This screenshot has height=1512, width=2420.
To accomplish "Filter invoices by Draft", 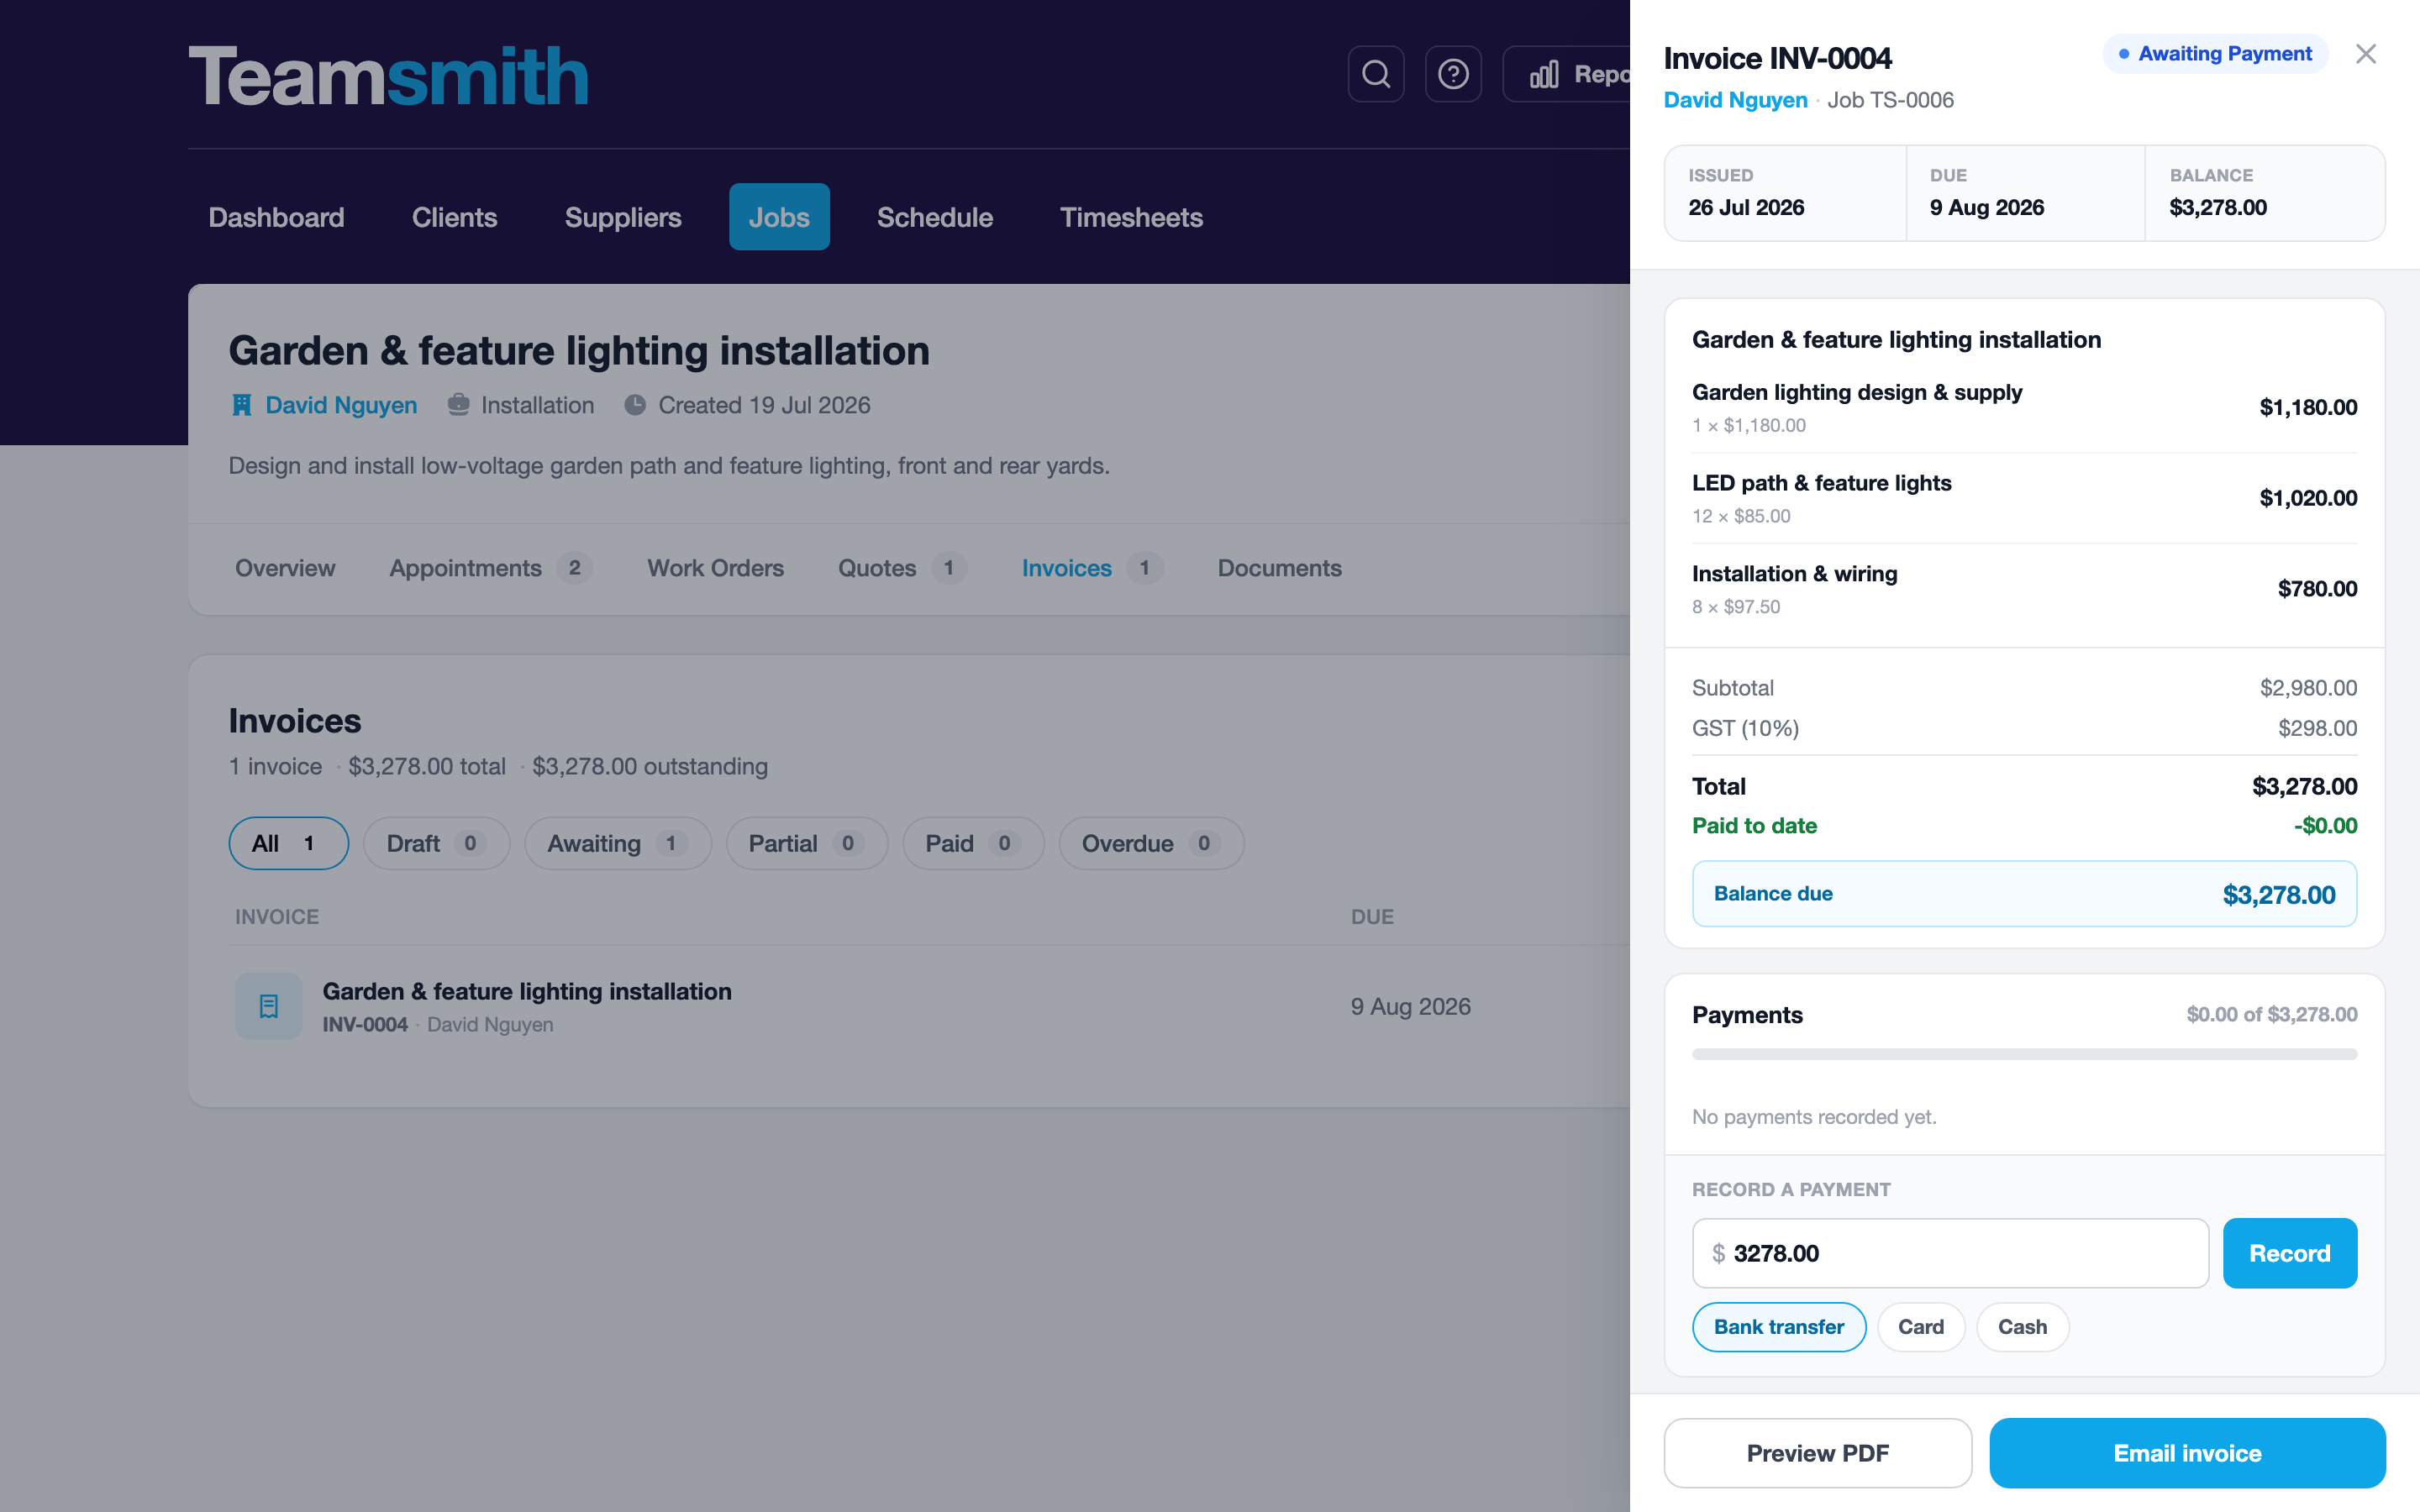I will pos(436,843).
